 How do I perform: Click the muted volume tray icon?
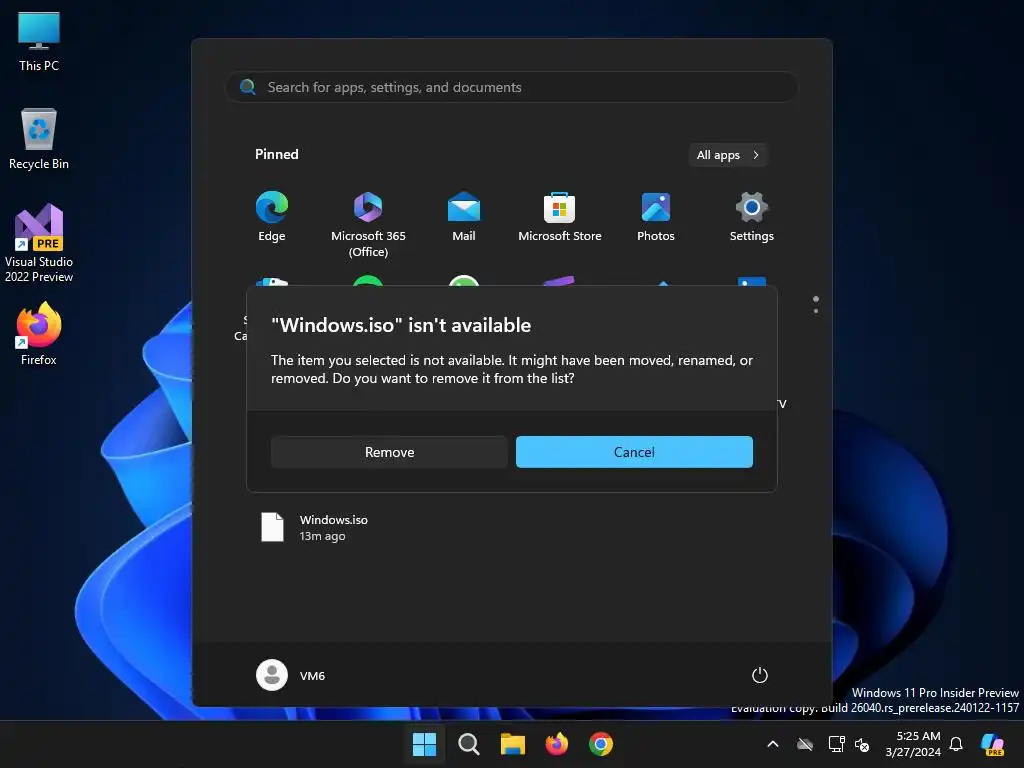862,744
